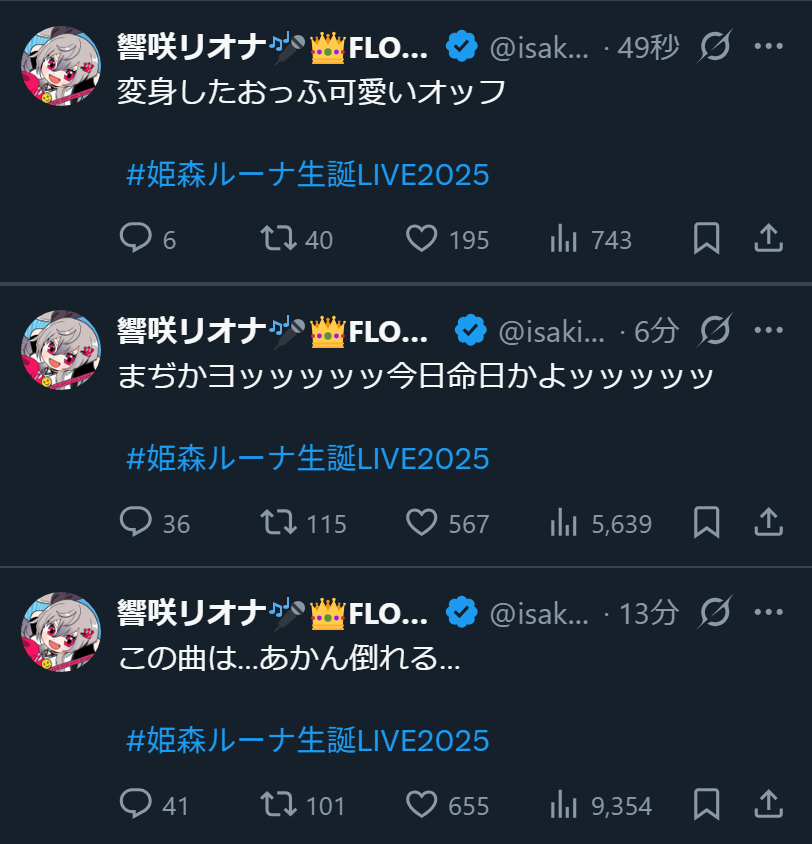Open more options menu on 6分 post
Image resolution: width=812 pixels, height=844 pixels.
pyautogui.click(x=768, y=330)
